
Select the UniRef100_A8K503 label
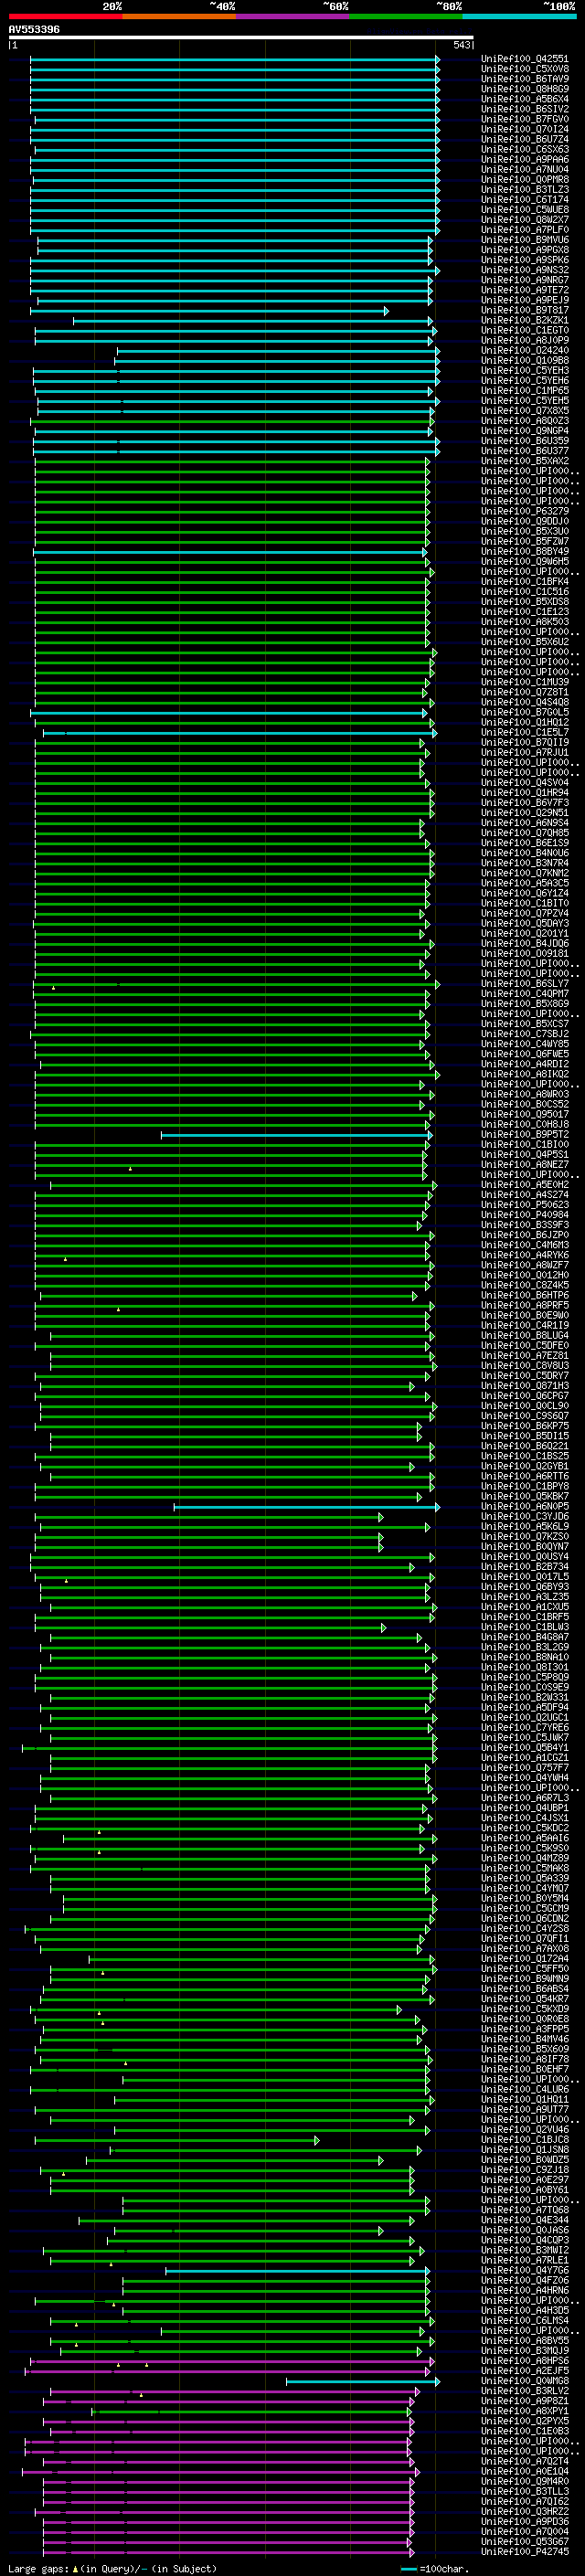pyautogui.click(x=524, y=622)
